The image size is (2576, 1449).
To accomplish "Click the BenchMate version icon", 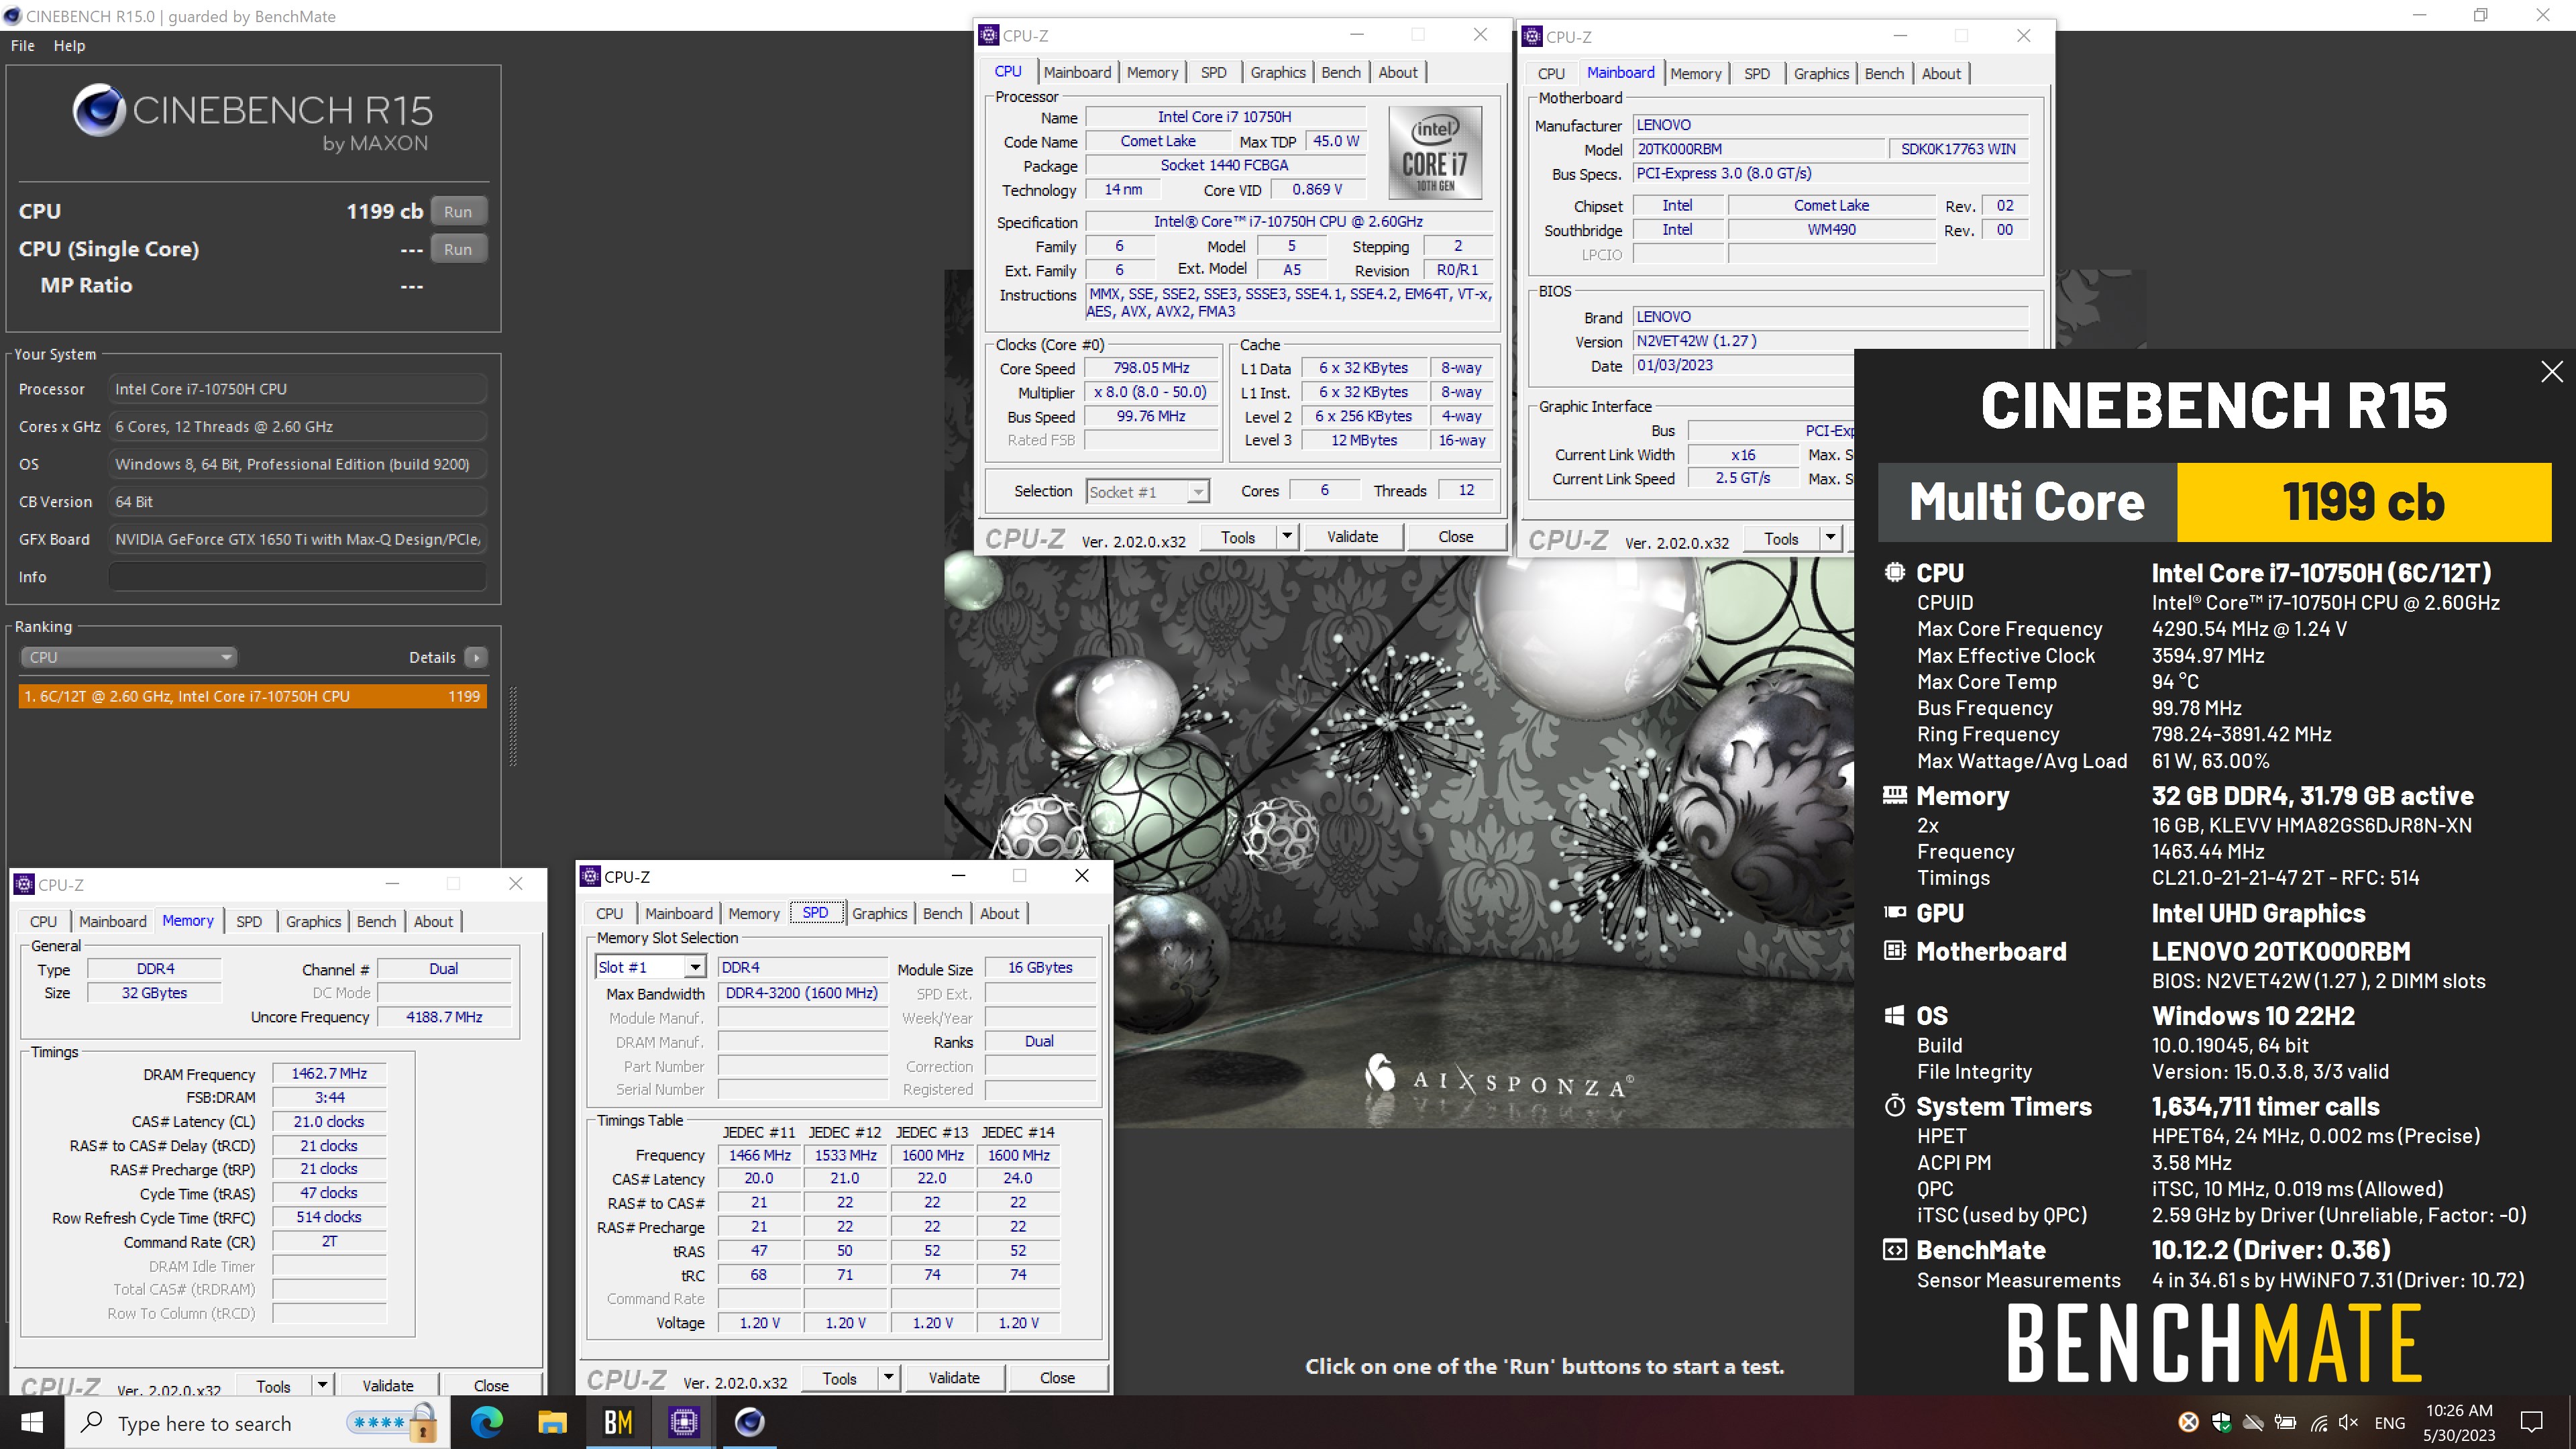I will pos(1894,1249).
